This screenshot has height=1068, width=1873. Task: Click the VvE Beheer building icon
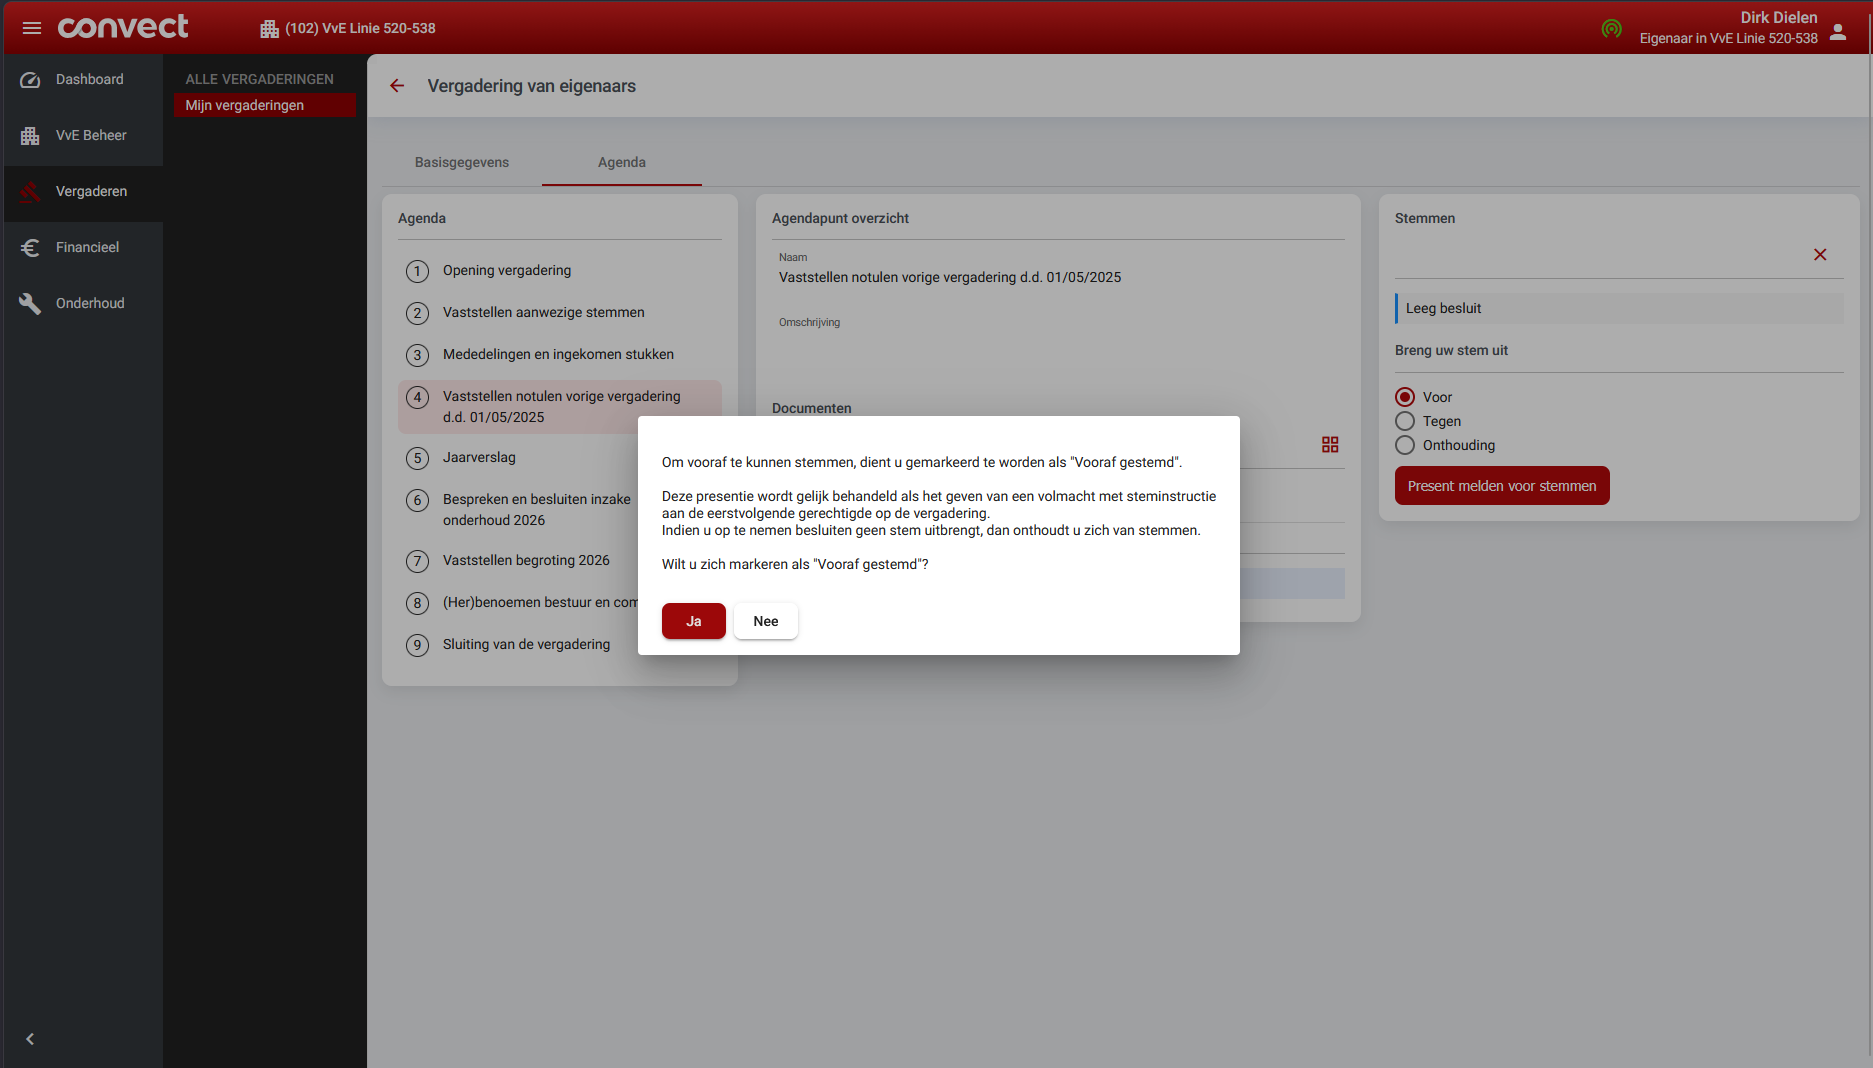tap(30, 136)
